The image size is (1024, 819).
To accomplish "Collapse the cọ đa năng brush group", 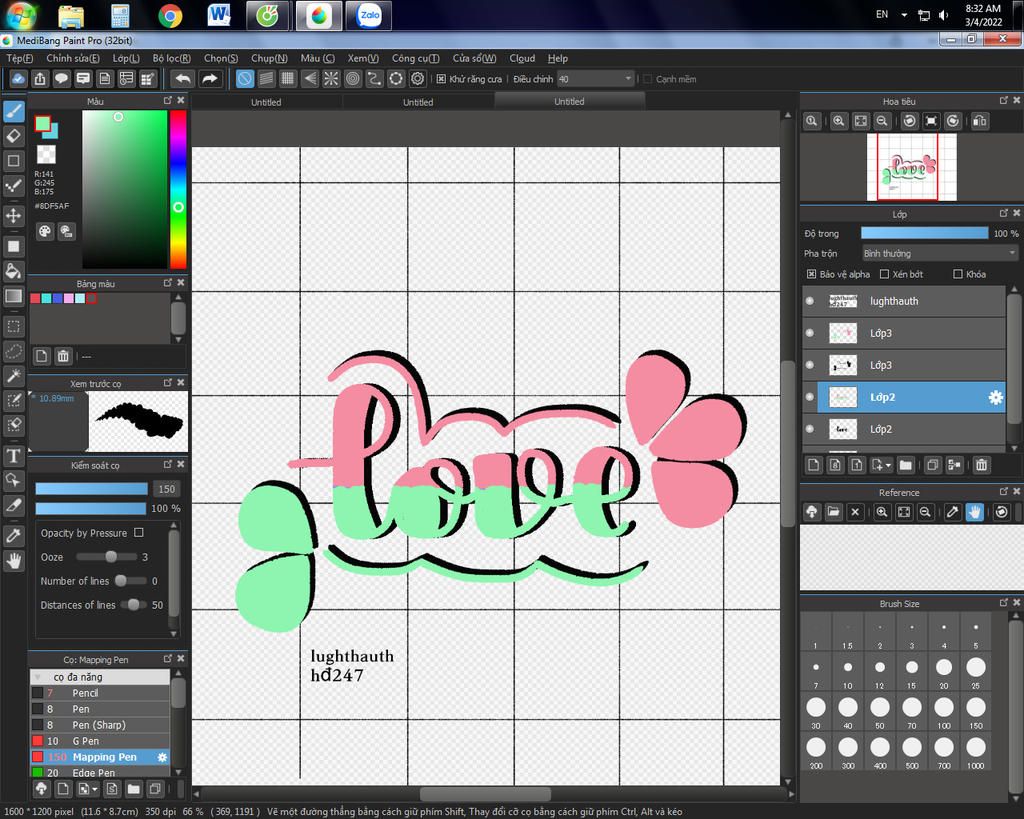I will (x=38, y=677).
